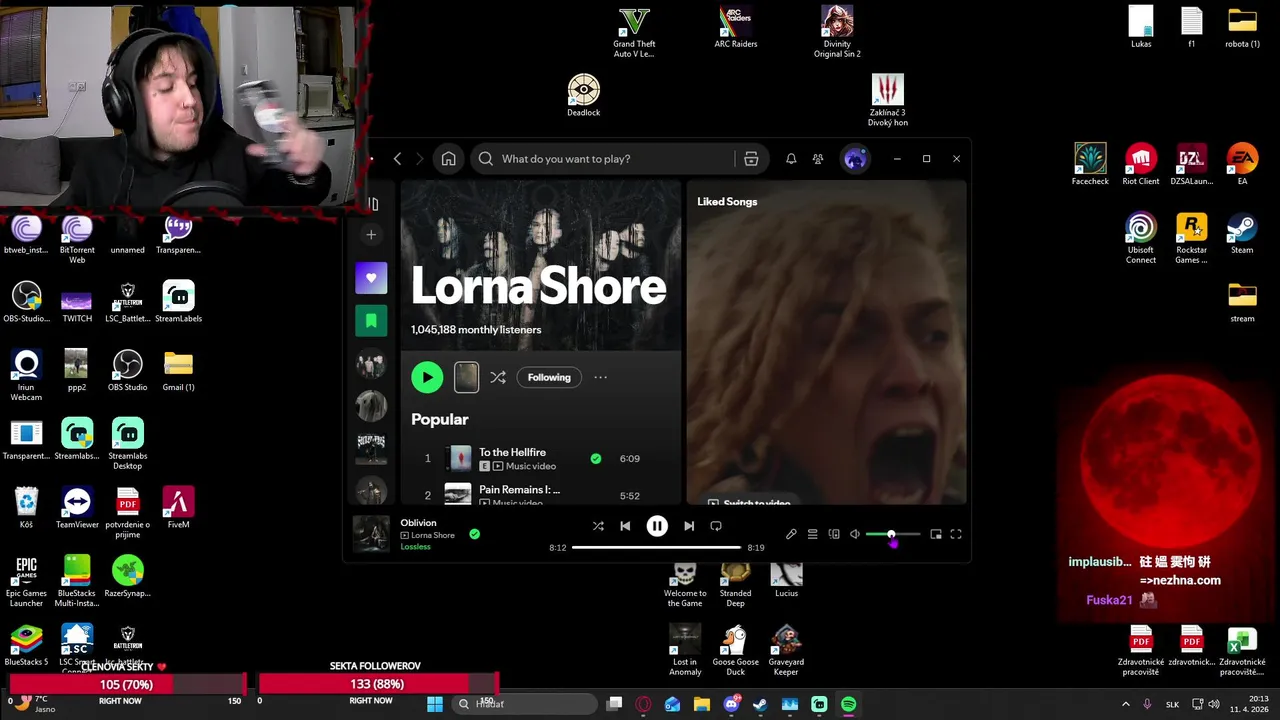Open Facecheck desktop icon
This screenshot has width=1280, height=720.
1090,165
